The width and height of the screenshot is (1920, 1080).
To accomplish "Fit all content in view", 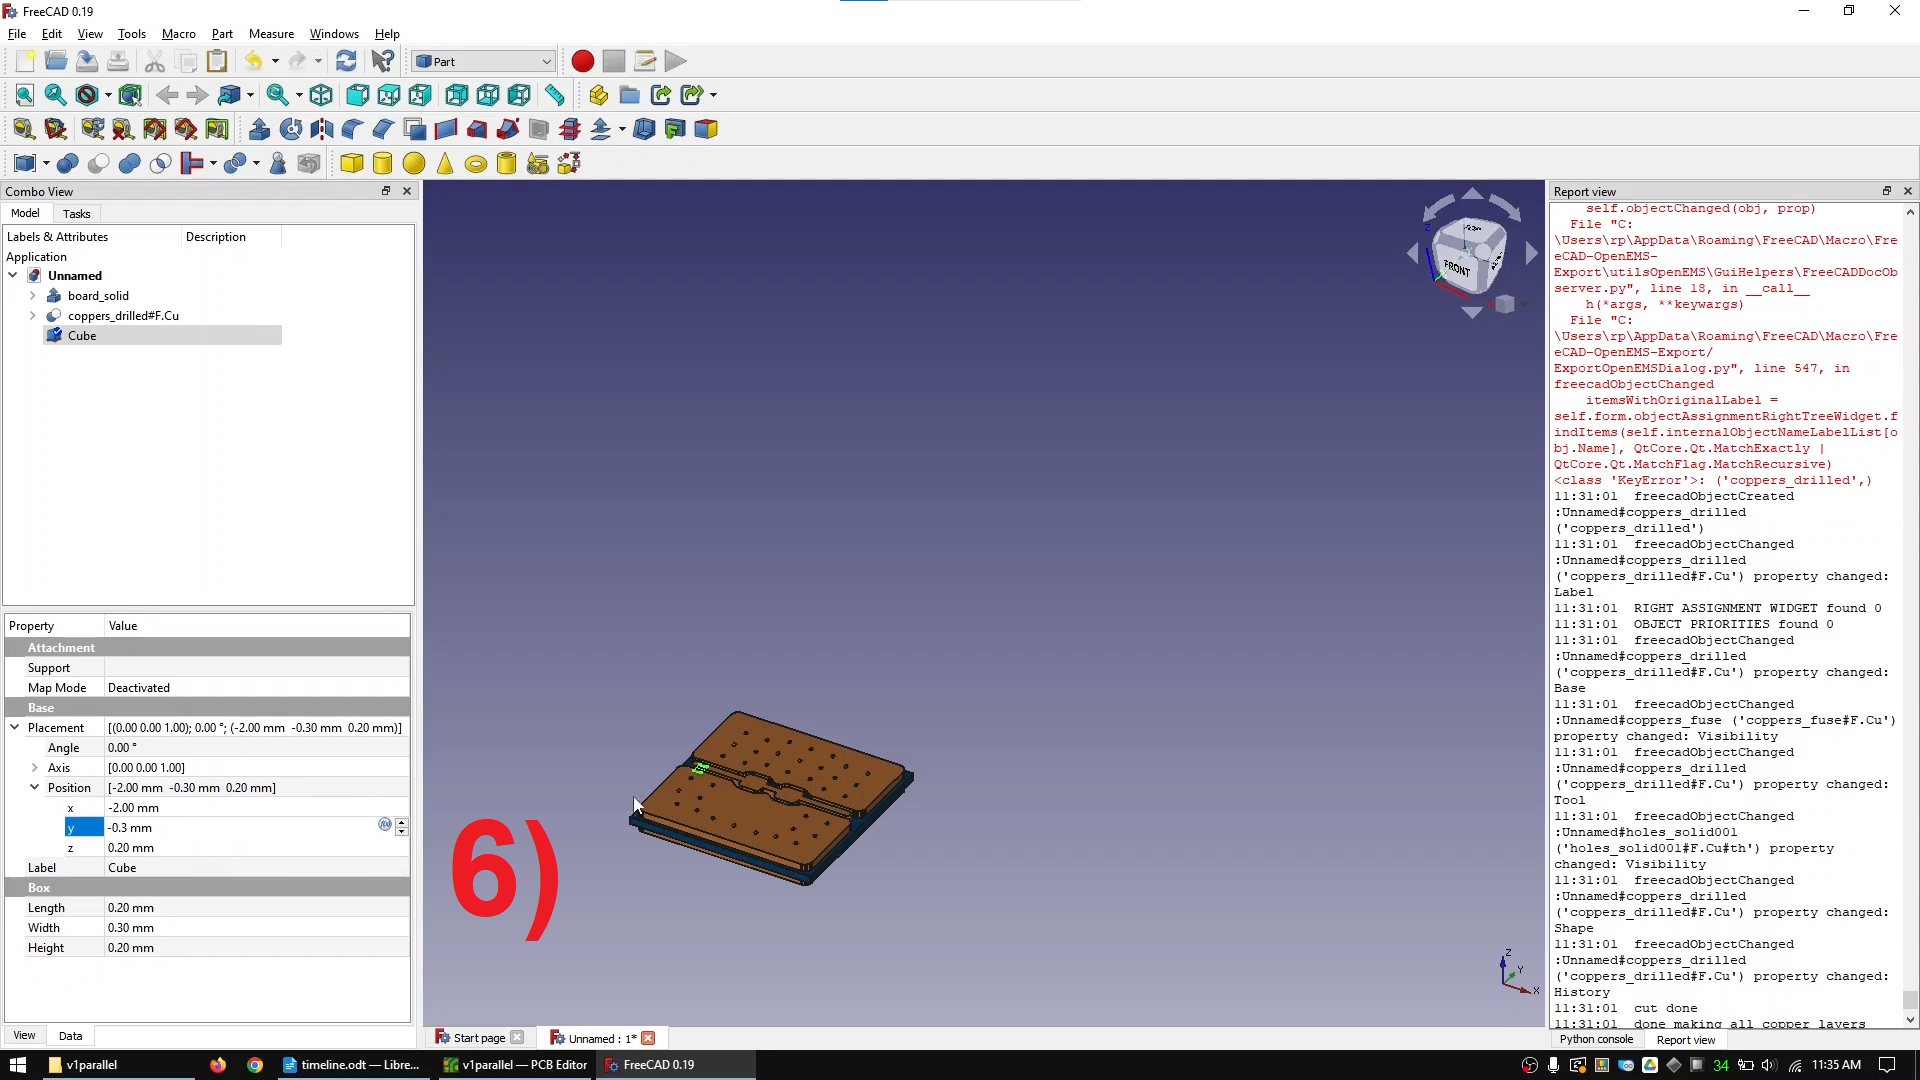I will pyautogui.click(x=25, y=95).
